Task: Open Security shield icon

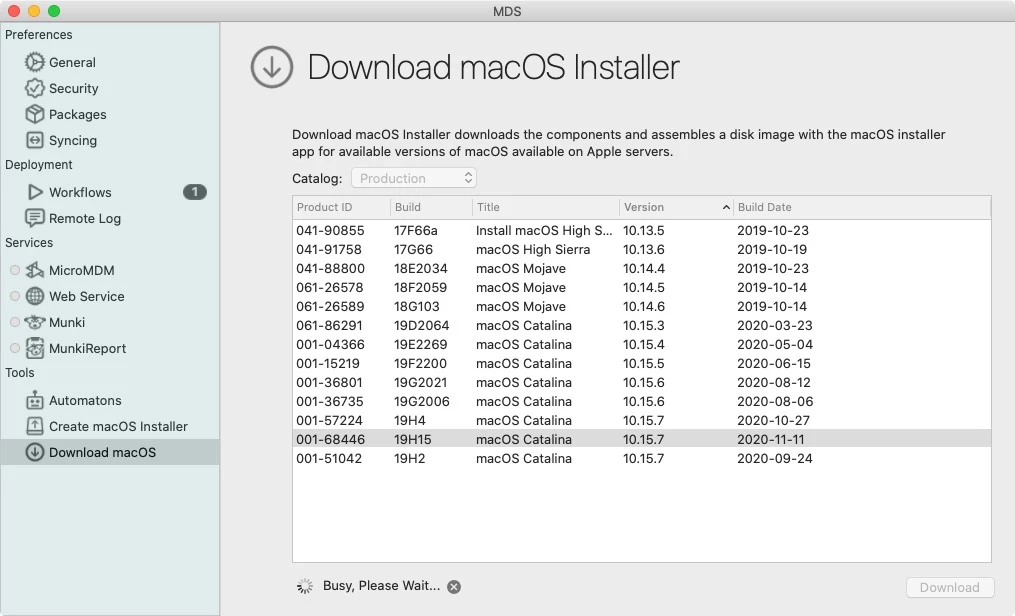Action: 34,88
